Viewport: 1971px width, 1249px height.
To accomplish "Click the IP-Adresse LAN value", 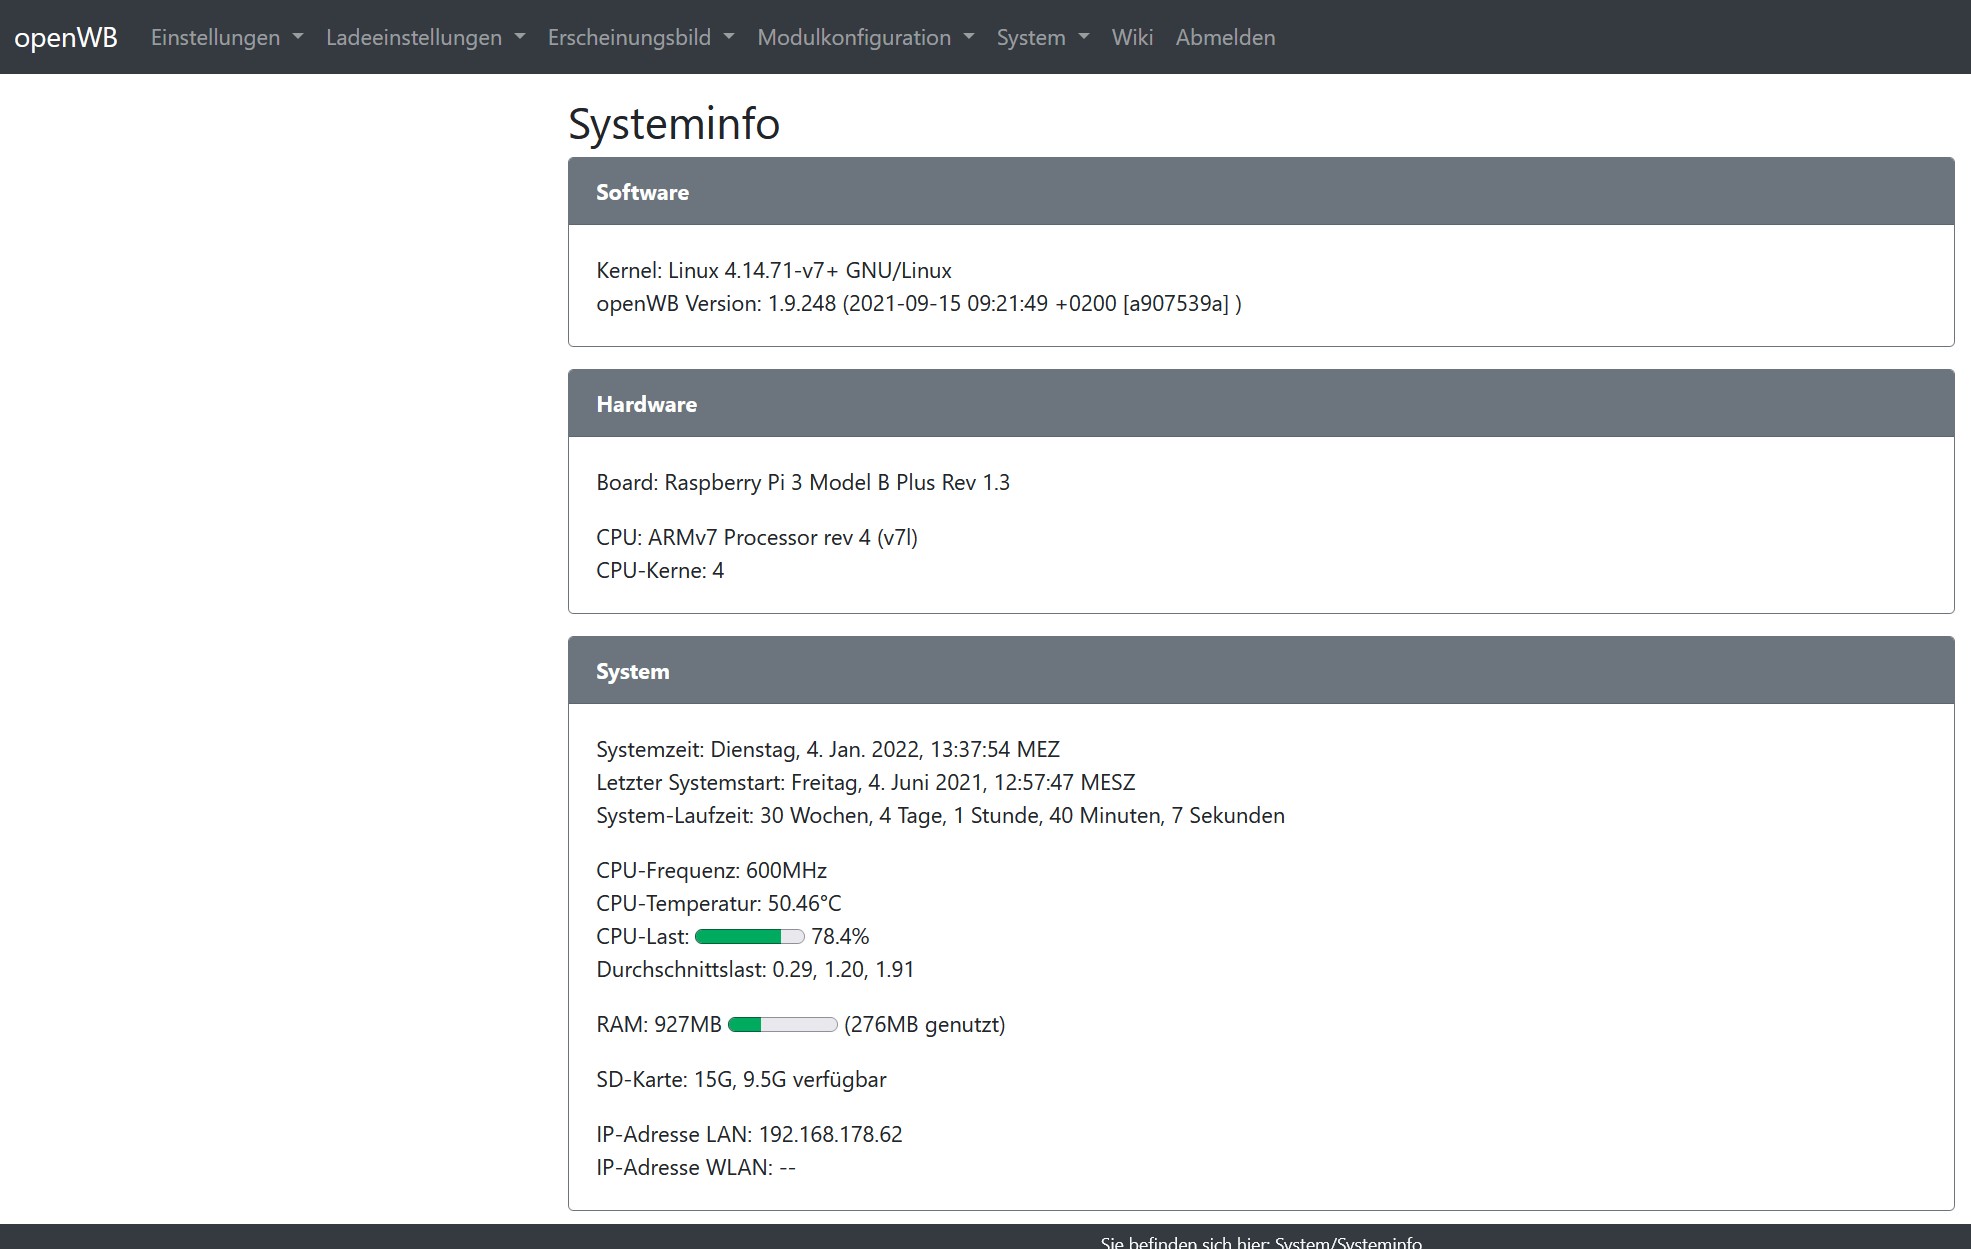I will point(830,1134).
